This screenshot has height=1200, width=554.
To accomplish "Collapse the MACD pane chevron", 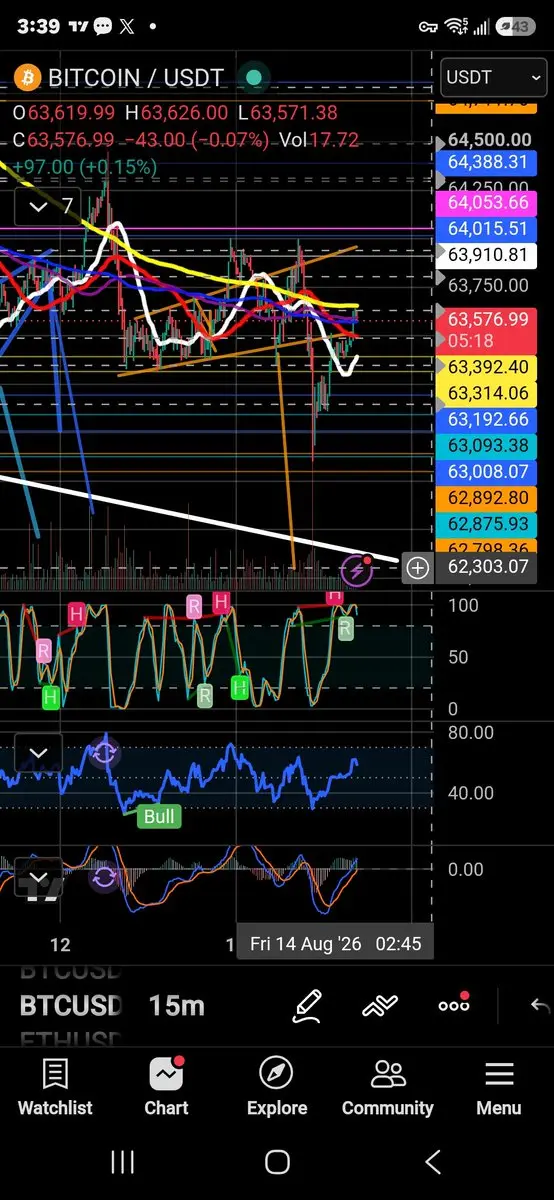I will (x=38, y=879).
